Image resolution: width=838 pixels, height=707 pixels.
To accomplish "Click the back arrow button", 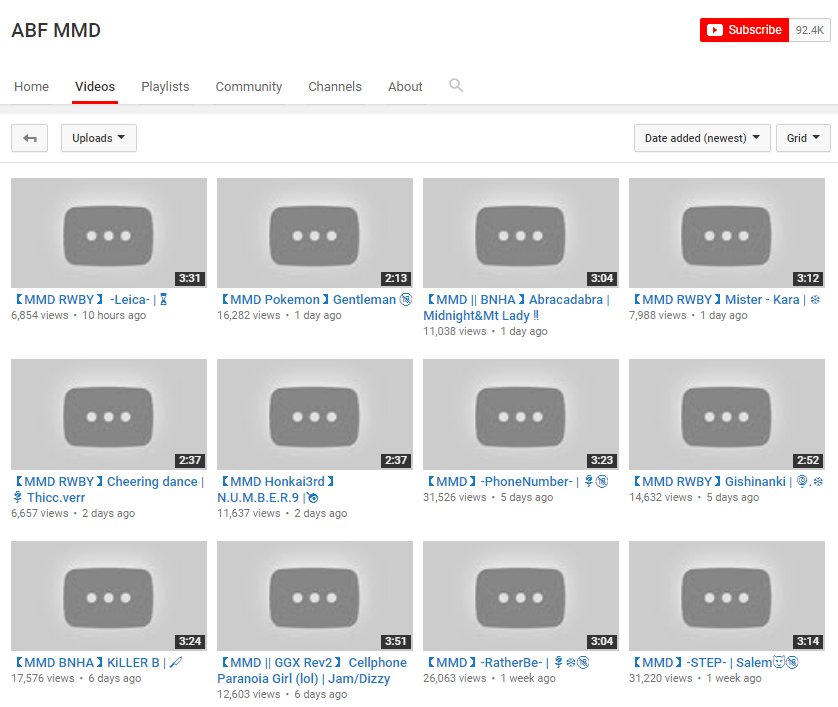I will coord(29,138).
